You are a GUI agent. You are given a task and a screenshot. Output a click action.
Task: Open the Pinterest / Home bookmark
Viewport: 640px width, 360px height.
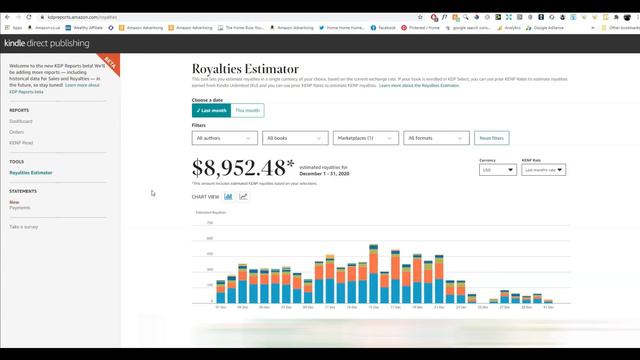pyautogui.click(x=420, y=28)
